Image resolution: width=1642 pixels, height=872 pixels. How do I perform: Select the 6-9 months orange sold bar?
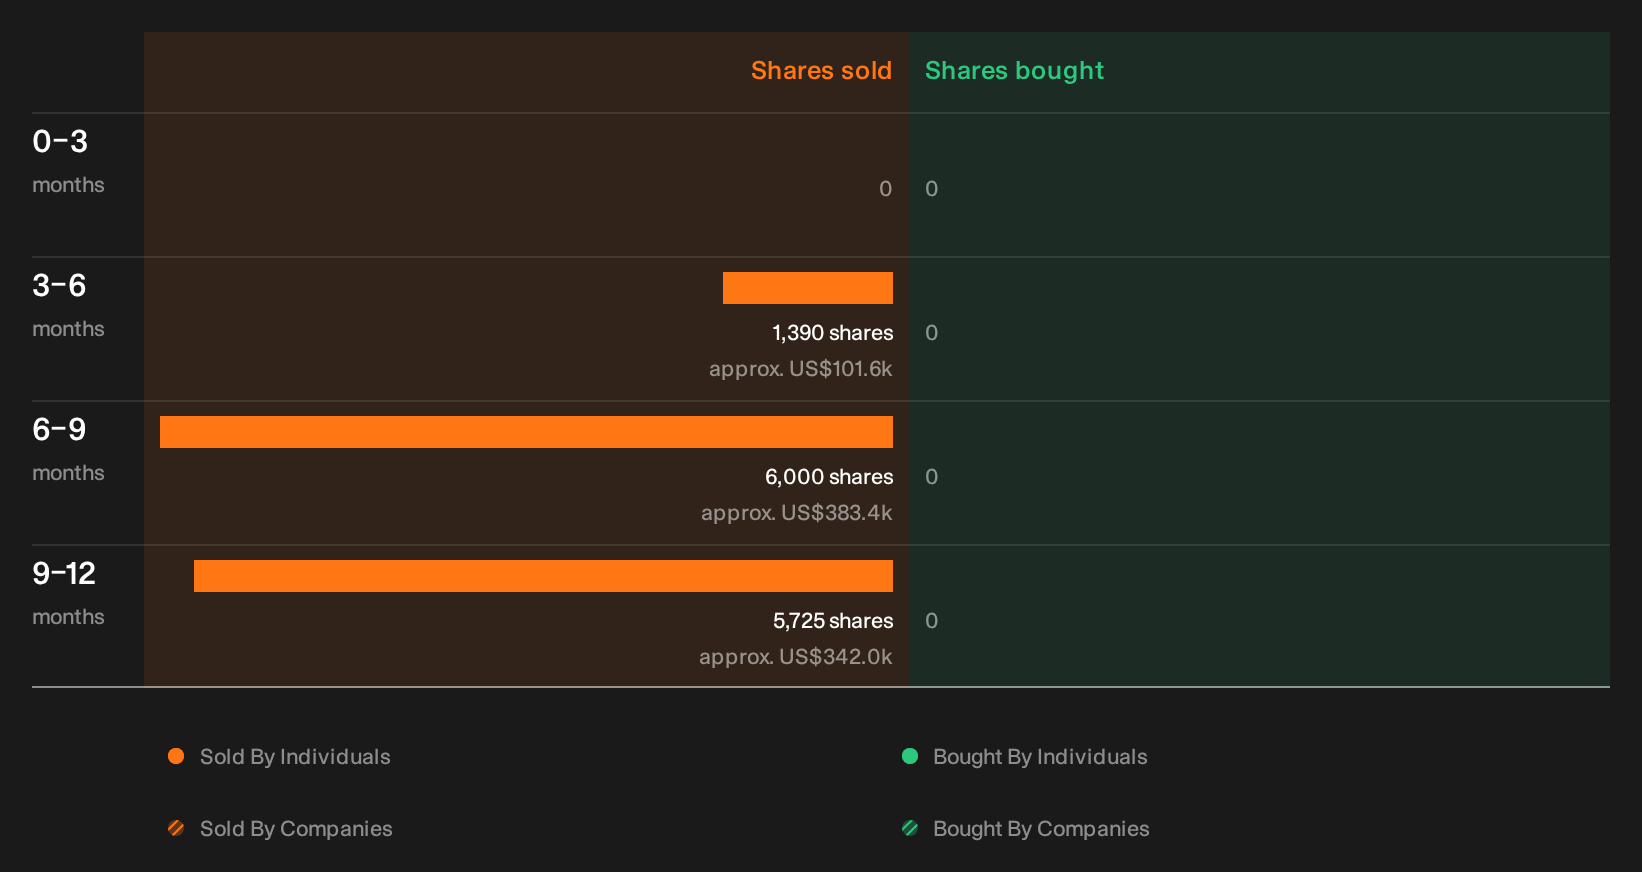click(x=526, y=432)
